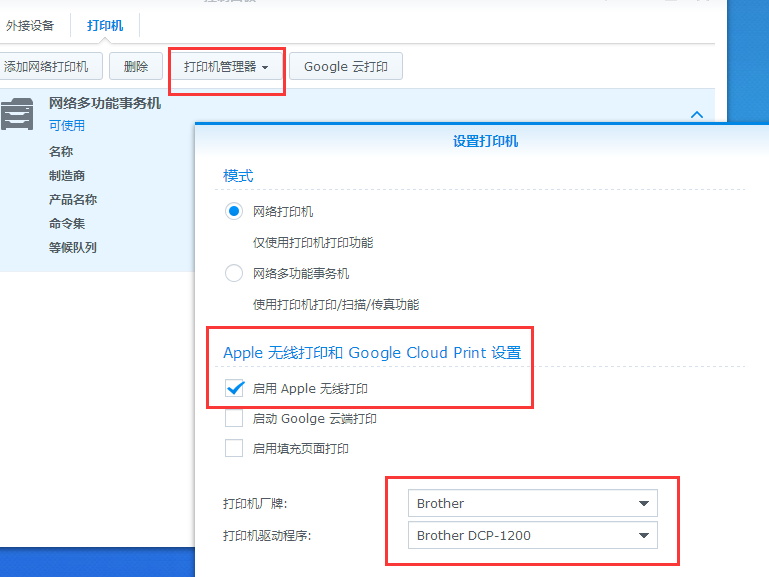Image resolution: width=769 pixels, height=577 pixels.
Task: Open the 打印机厂牌 Brother dropdown
Action: [x=532, y=503]
